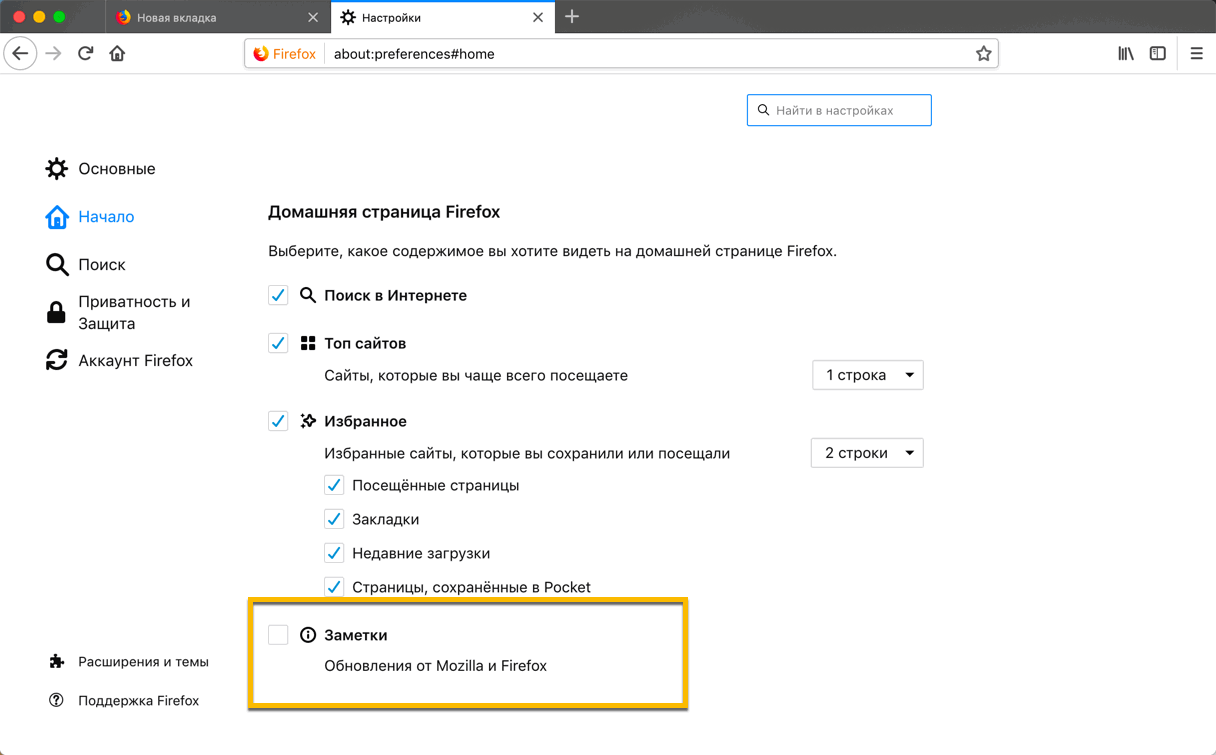This screenshot has width=1216, height=755.
Task: Uncheck Недавние загрузки option
Action: click(x=334, y=553)
